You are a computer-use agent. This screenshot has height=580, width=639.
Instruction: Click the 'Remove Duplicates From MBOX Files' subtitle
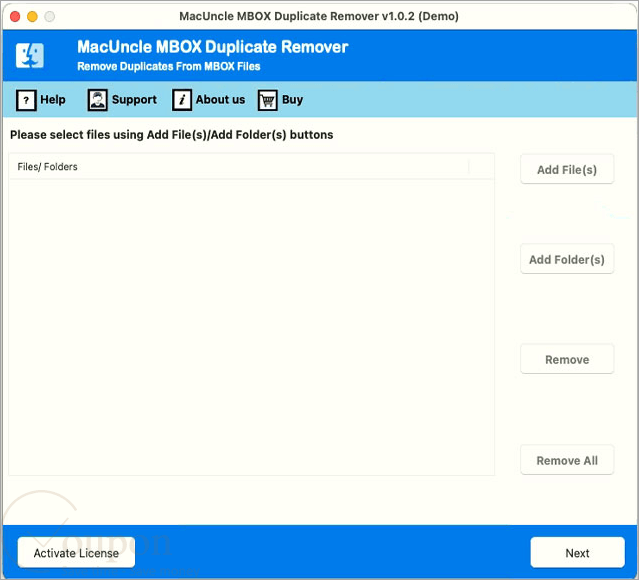[169, 66]
